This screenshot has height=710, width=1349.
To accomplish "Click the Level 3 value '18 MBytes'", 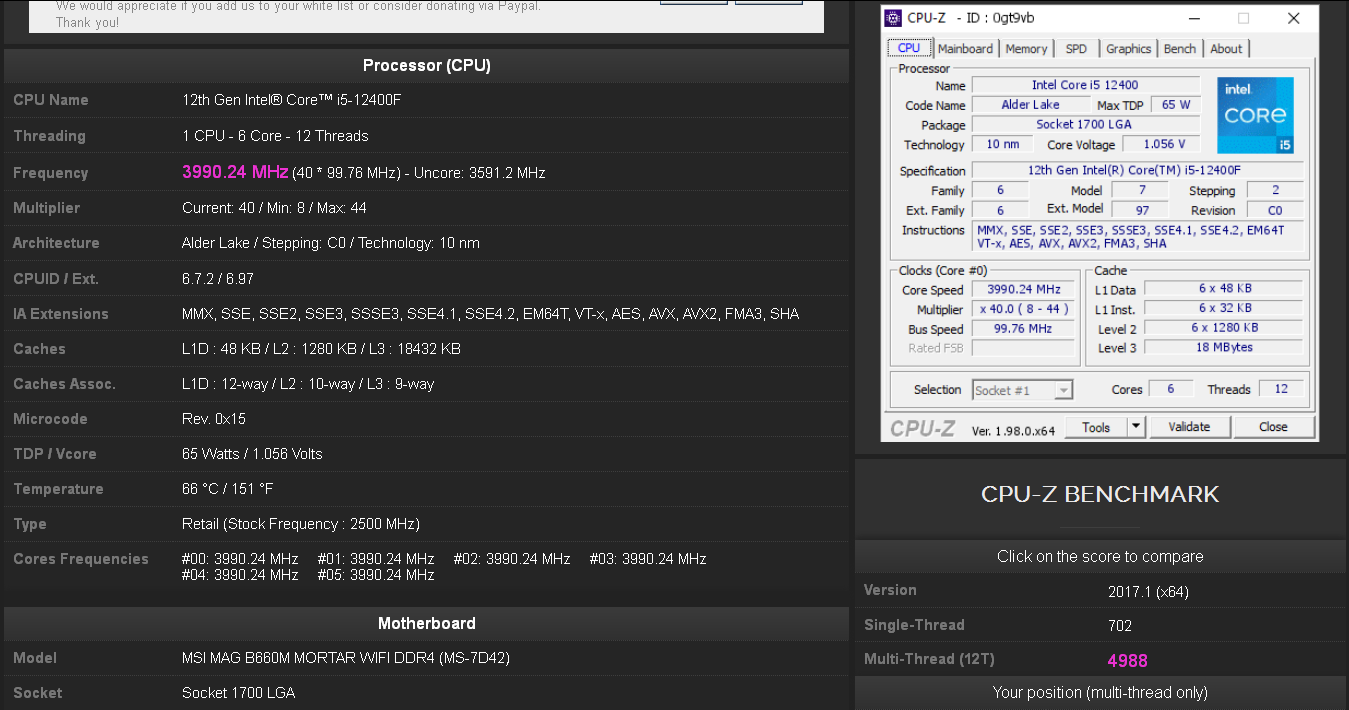I will (x=1225, y=347).
